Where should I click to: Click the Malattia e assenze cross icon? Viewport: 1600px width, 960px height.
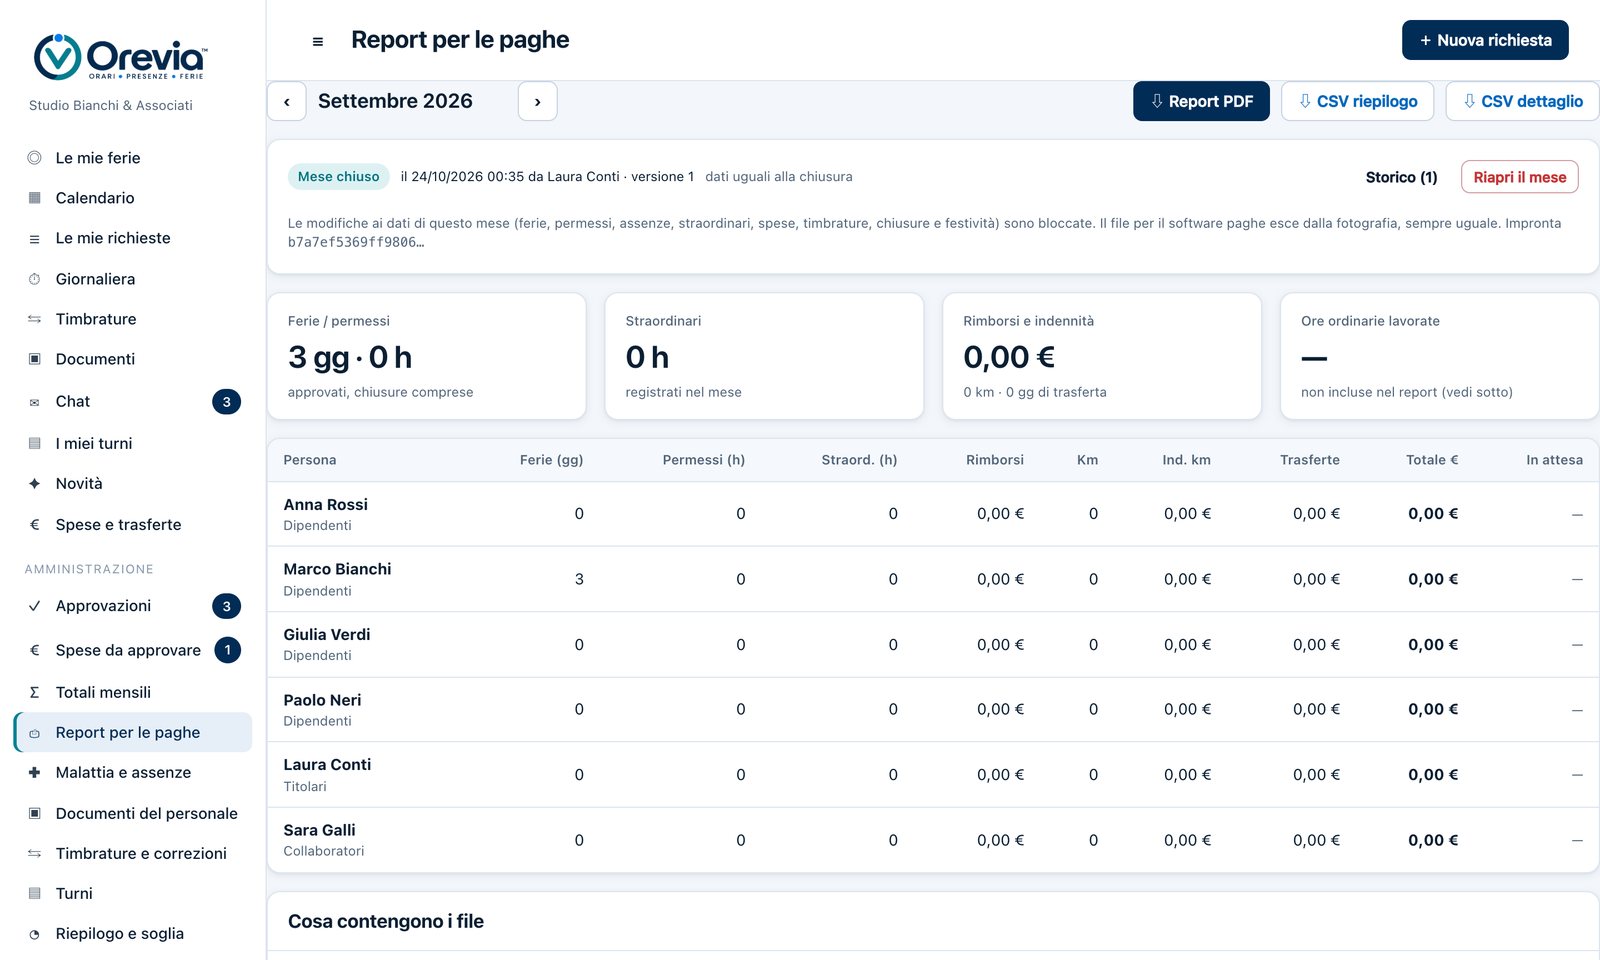34,772
